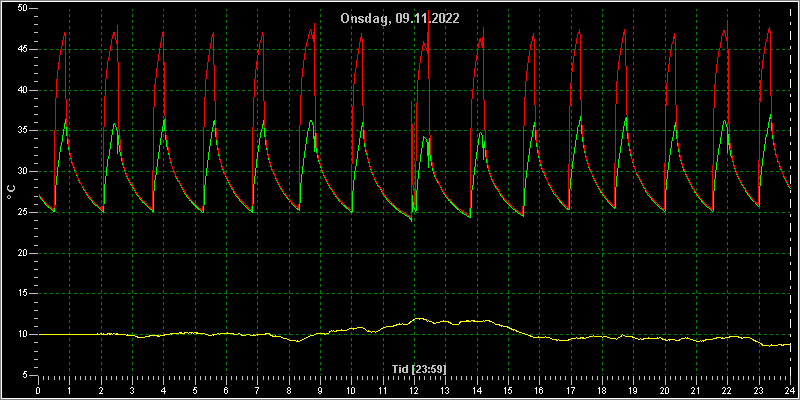The width and height of the screenshot is (800, 400).
Task: Click hour 9 tick label
Action: pos(320,390)
